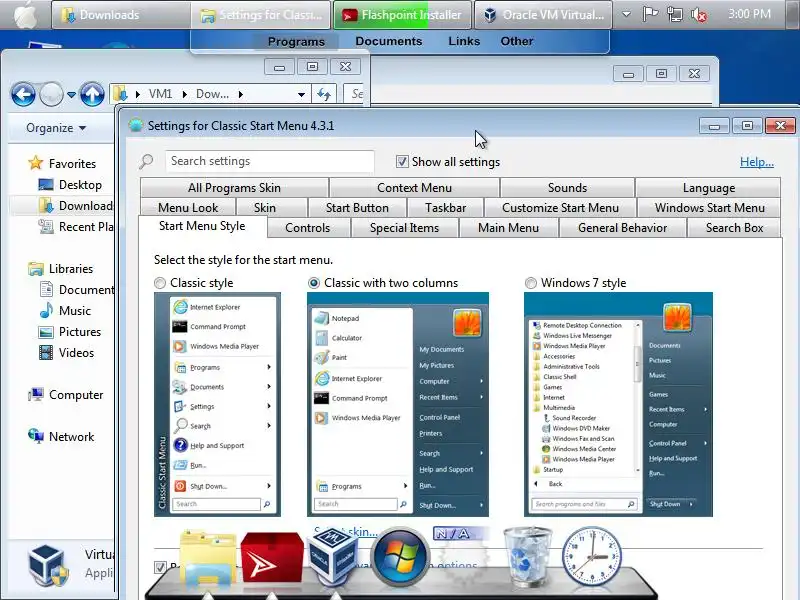Open General Behavior tab
This screenshot has height=600, width=800.
click(x=622, y=228)
